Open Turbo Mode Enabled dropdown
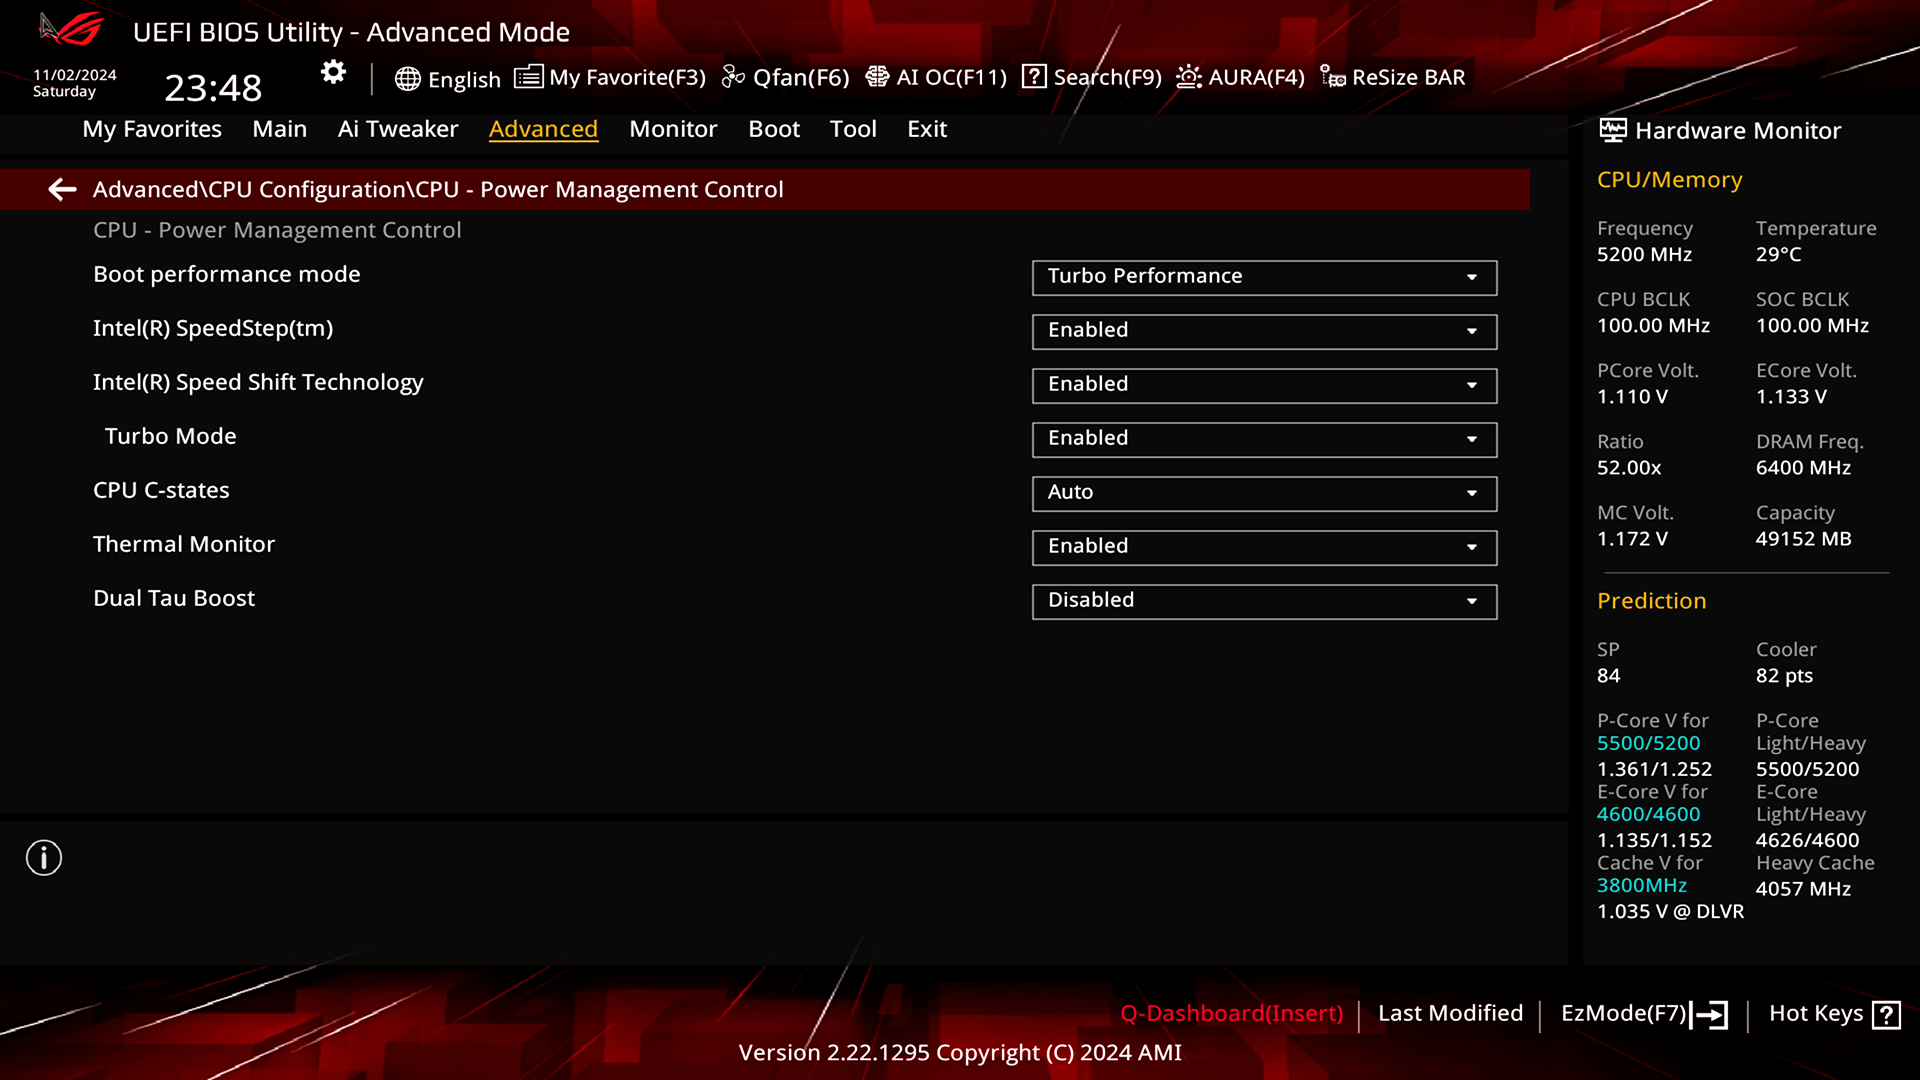Screen dimensions: 1920x1080 pos(1264,439)
